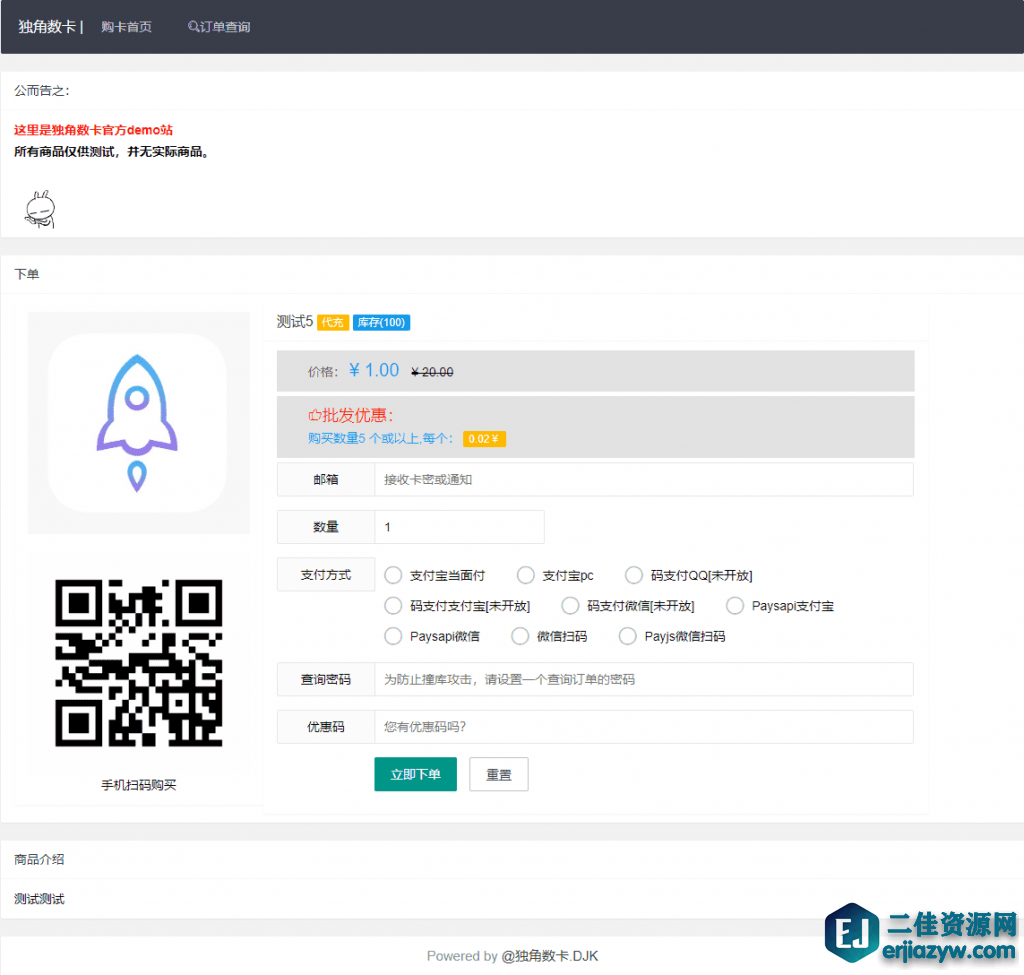Click the QR code for mobile purchase
This screenshot has height=975, width=1024.
click(x=138, y=663)
